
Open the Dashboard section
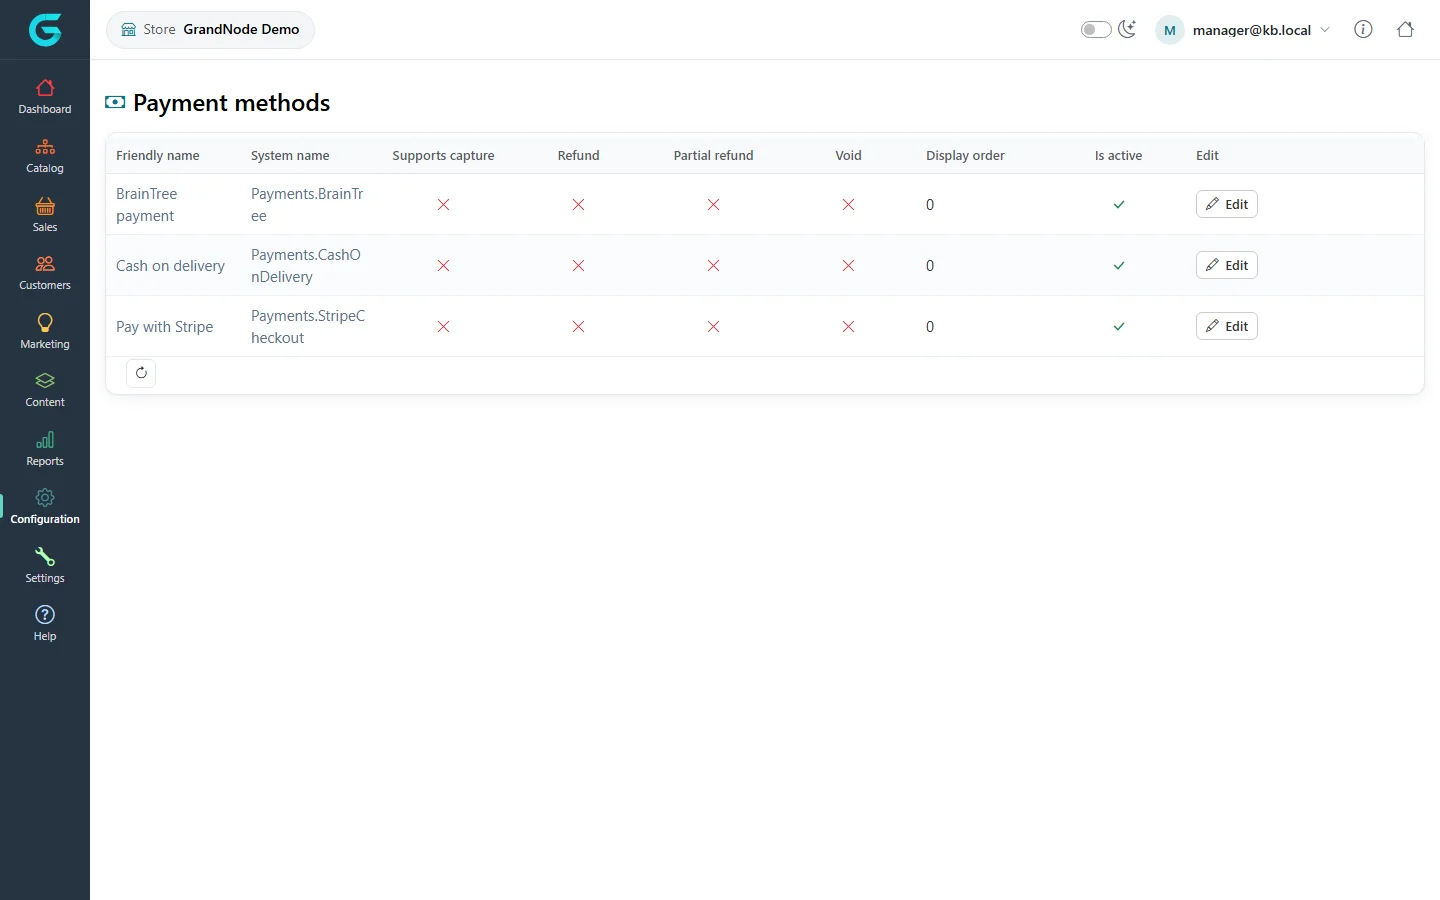[45, 97]
